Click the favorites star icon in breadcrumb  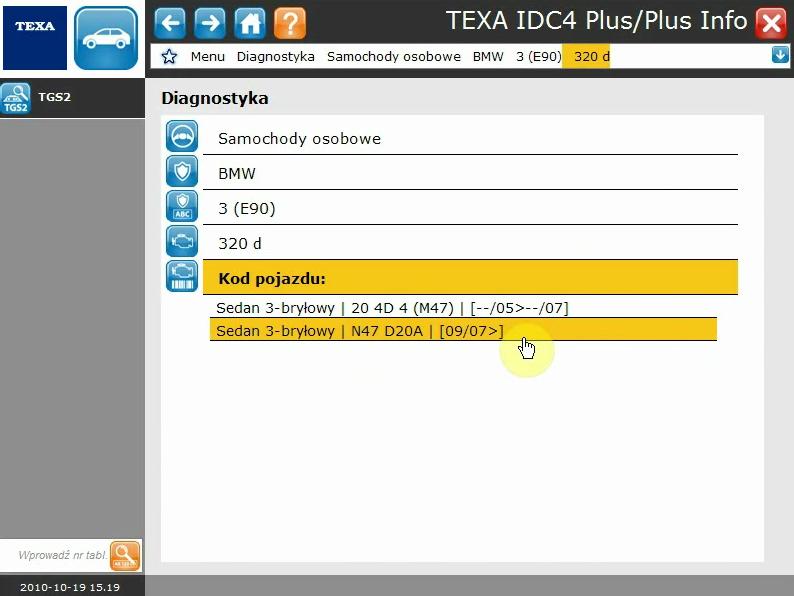point(169,56)
